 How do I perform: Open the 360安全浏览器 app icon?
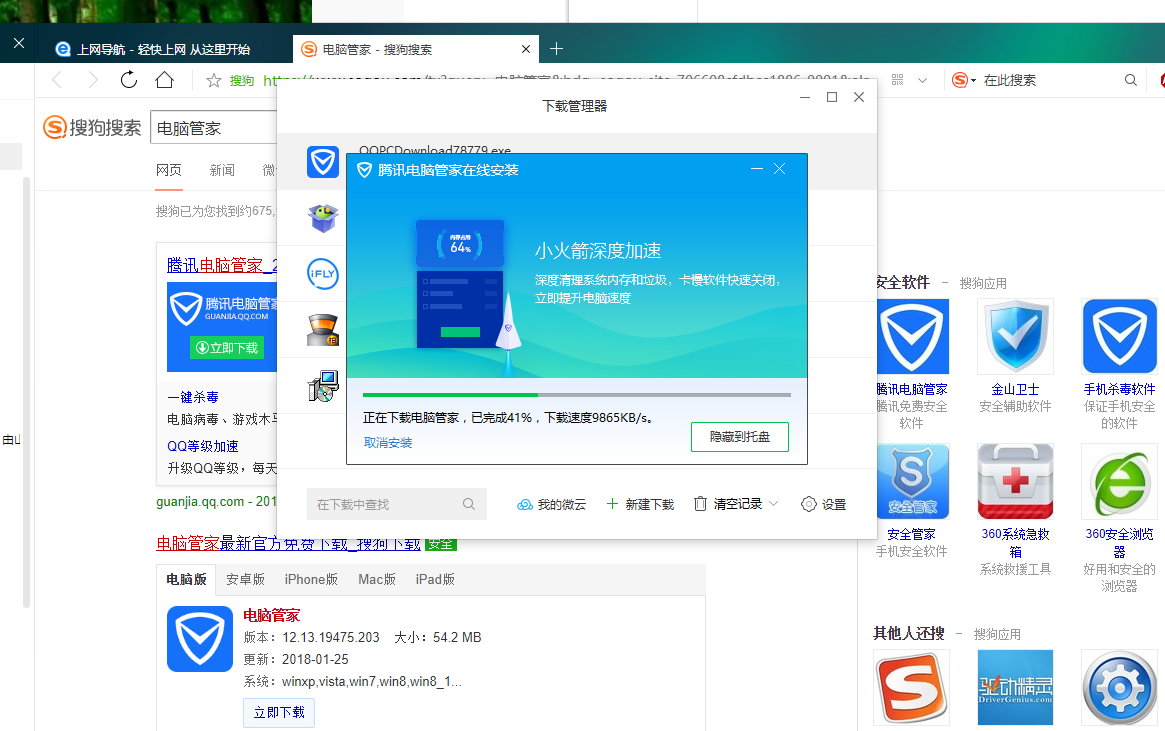(x=1119, y=481)
